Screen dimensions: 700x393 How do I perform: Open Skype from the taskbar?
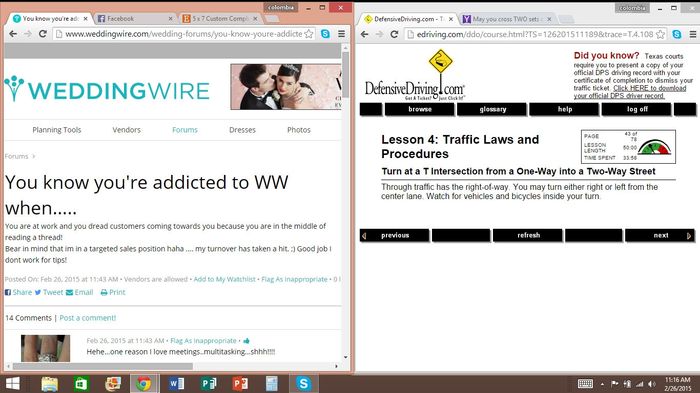coord(304,384)
